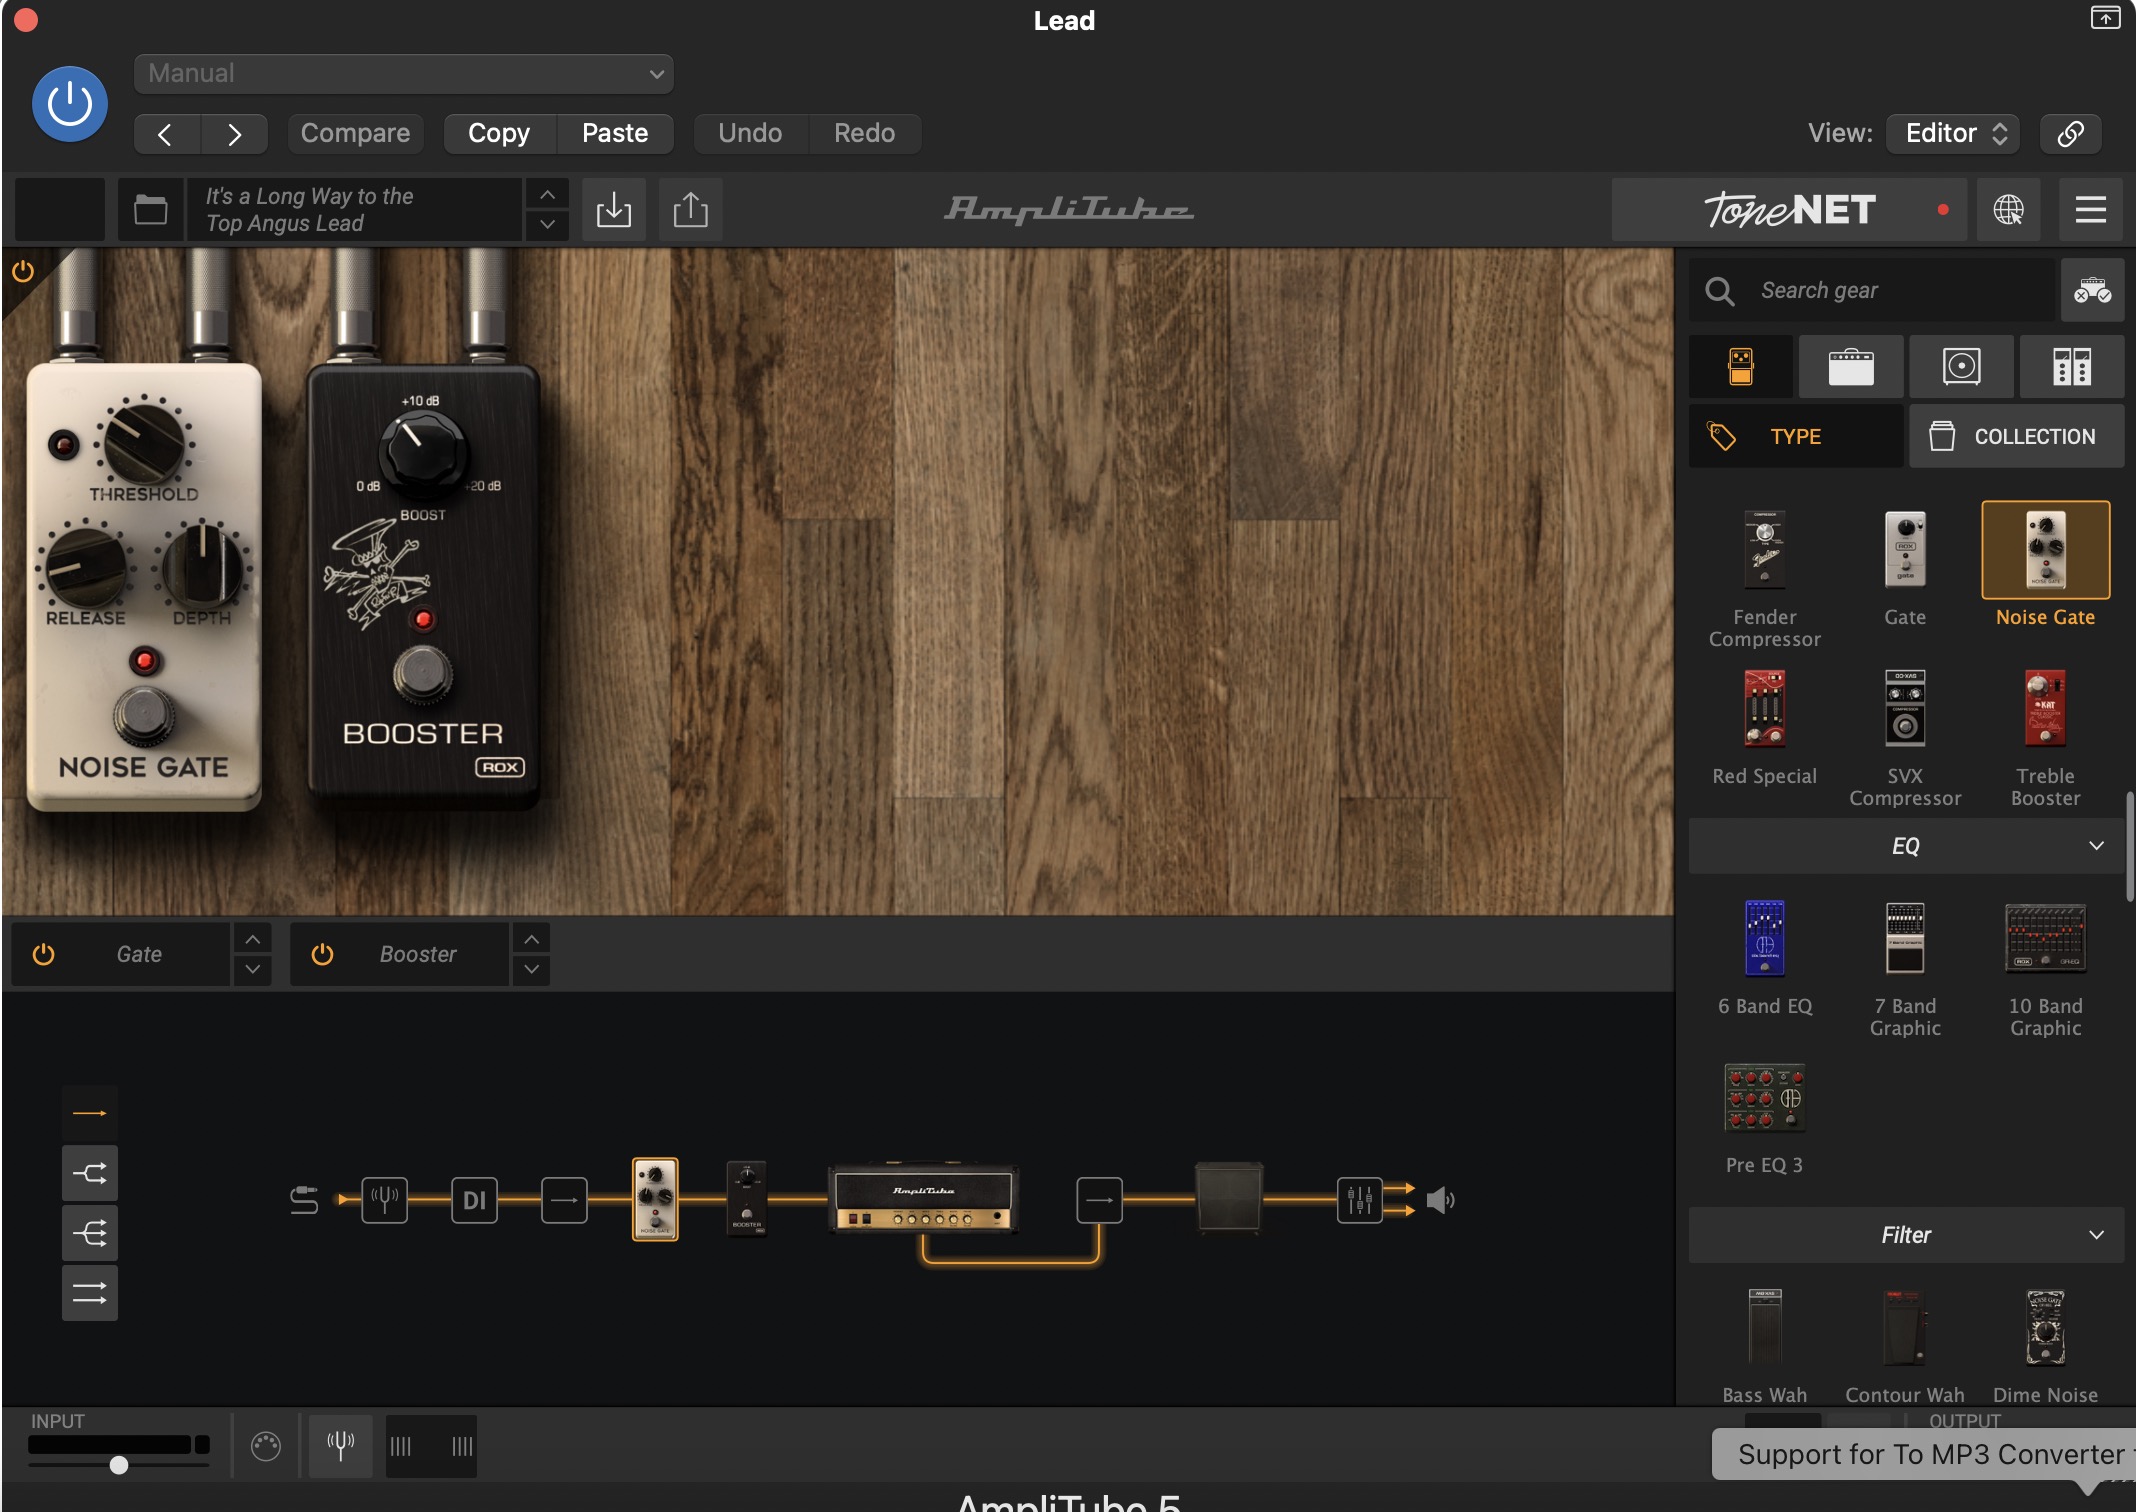Click the DI block in signal chain
This screenshot has width=2136, height=1512.
(x=474, y=1200)
